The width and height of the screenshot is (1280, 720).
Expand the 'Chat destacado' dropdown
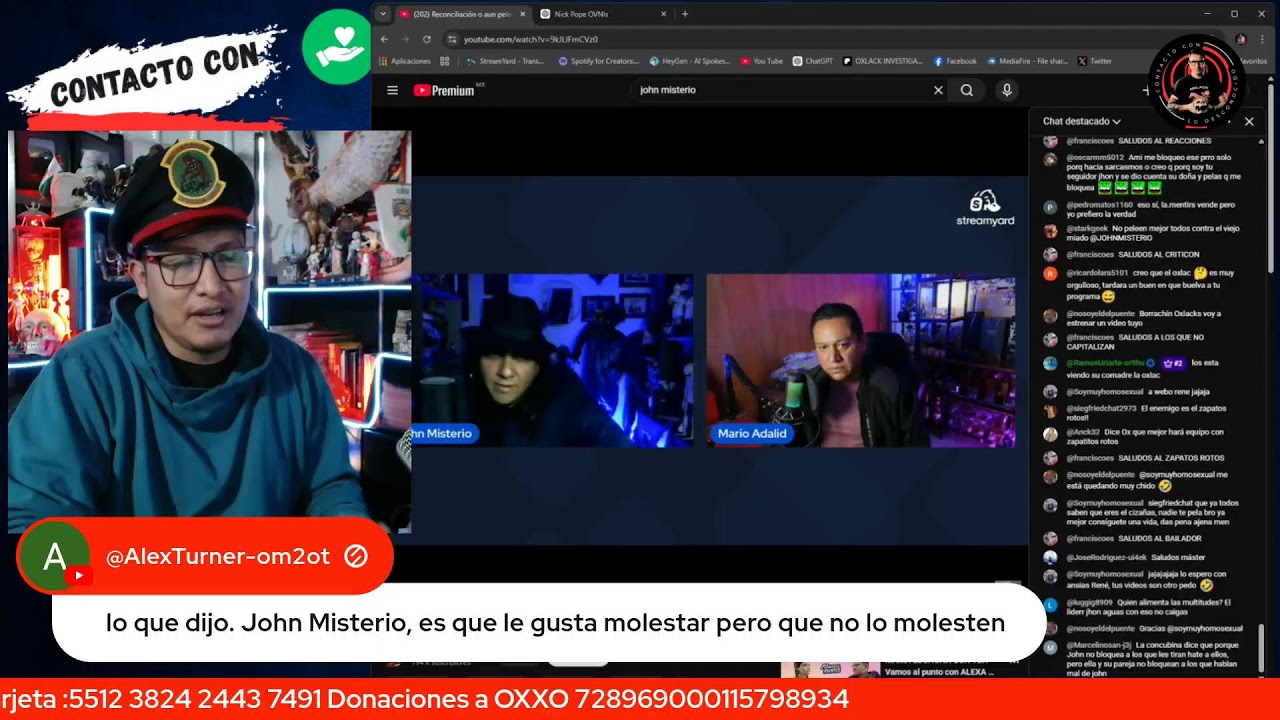click(1081, 121)
